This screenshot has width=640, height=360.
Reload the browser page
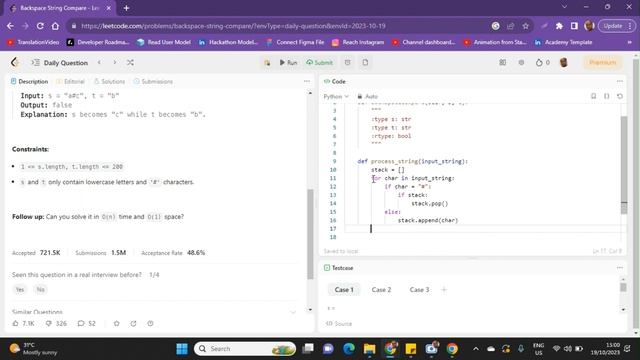(x=40, y=26)
